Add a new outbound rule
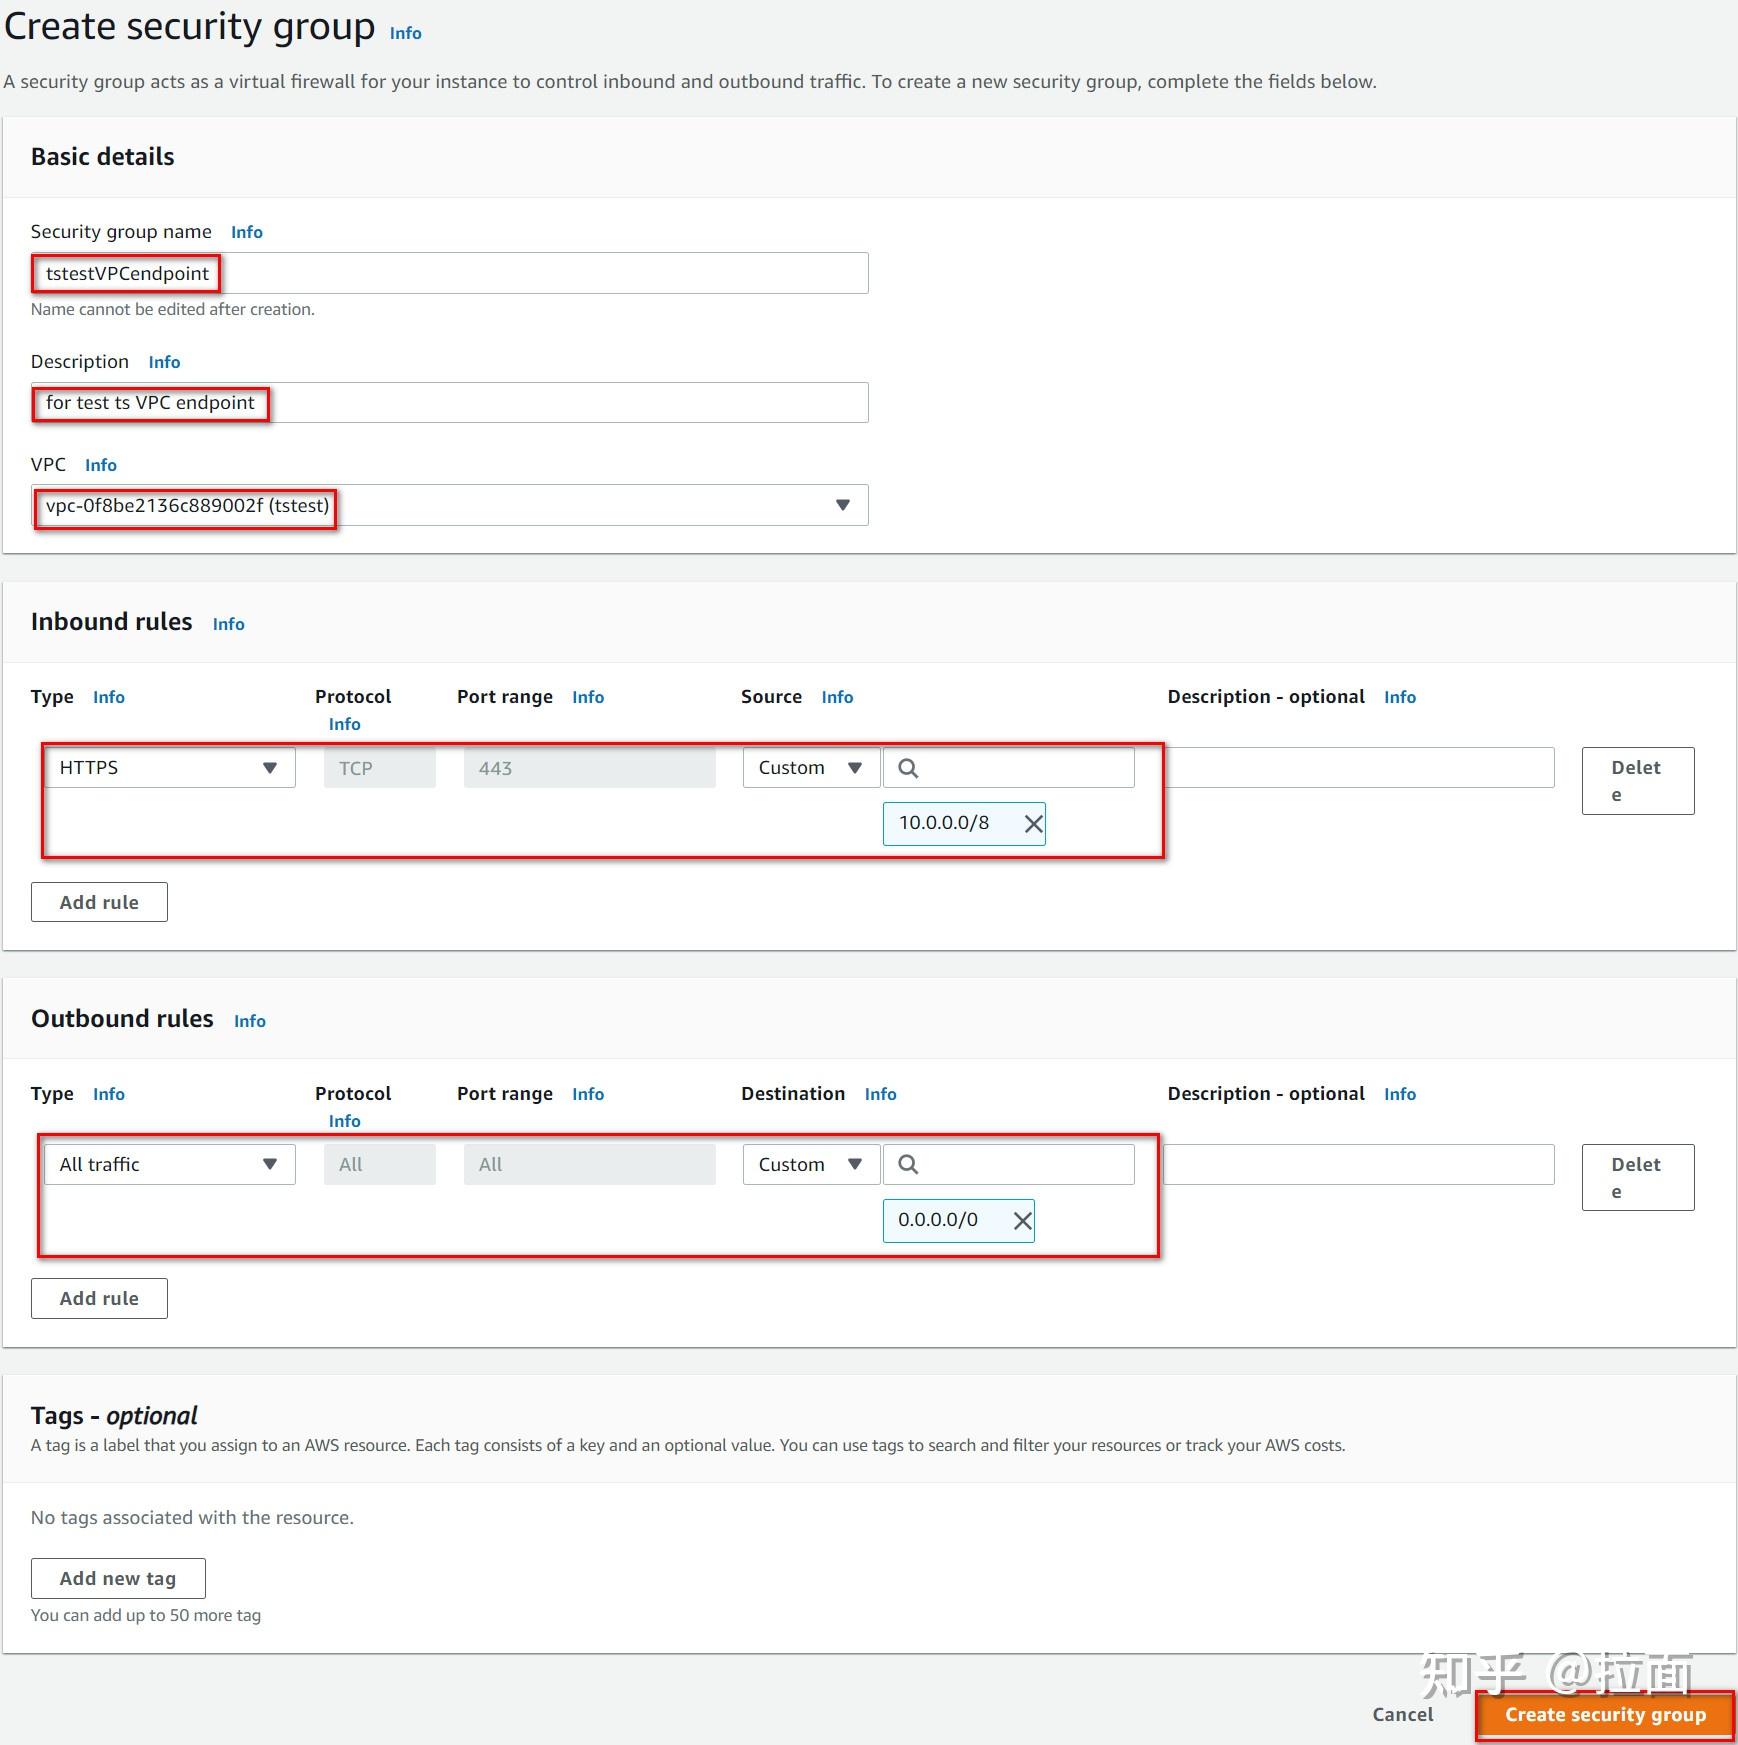1738x1745 pixels. pos(99,1297)
